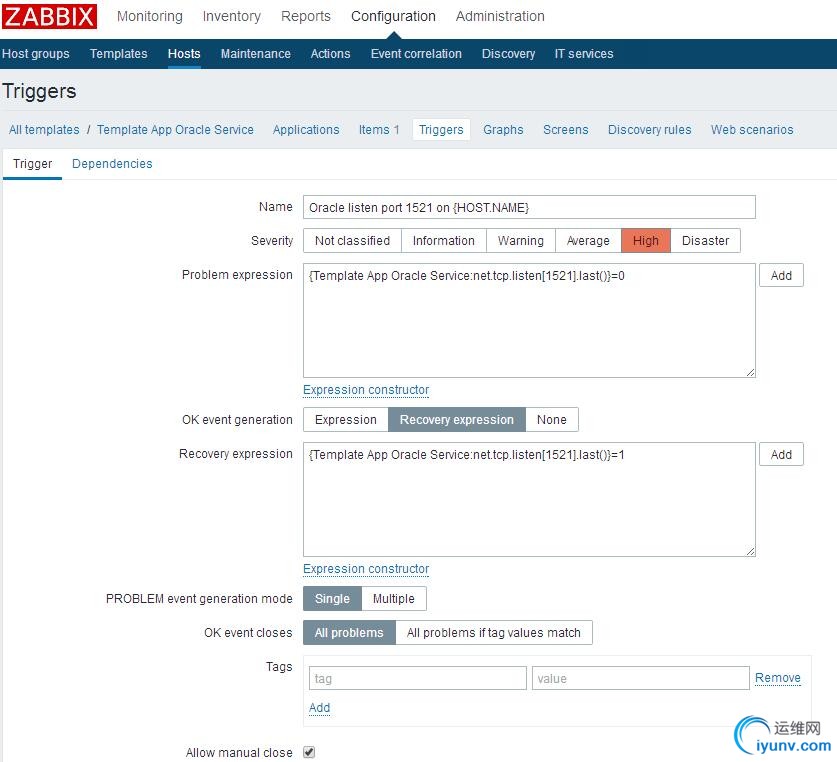Set severity to High
837x762 pixels.
tap(646, 241)
